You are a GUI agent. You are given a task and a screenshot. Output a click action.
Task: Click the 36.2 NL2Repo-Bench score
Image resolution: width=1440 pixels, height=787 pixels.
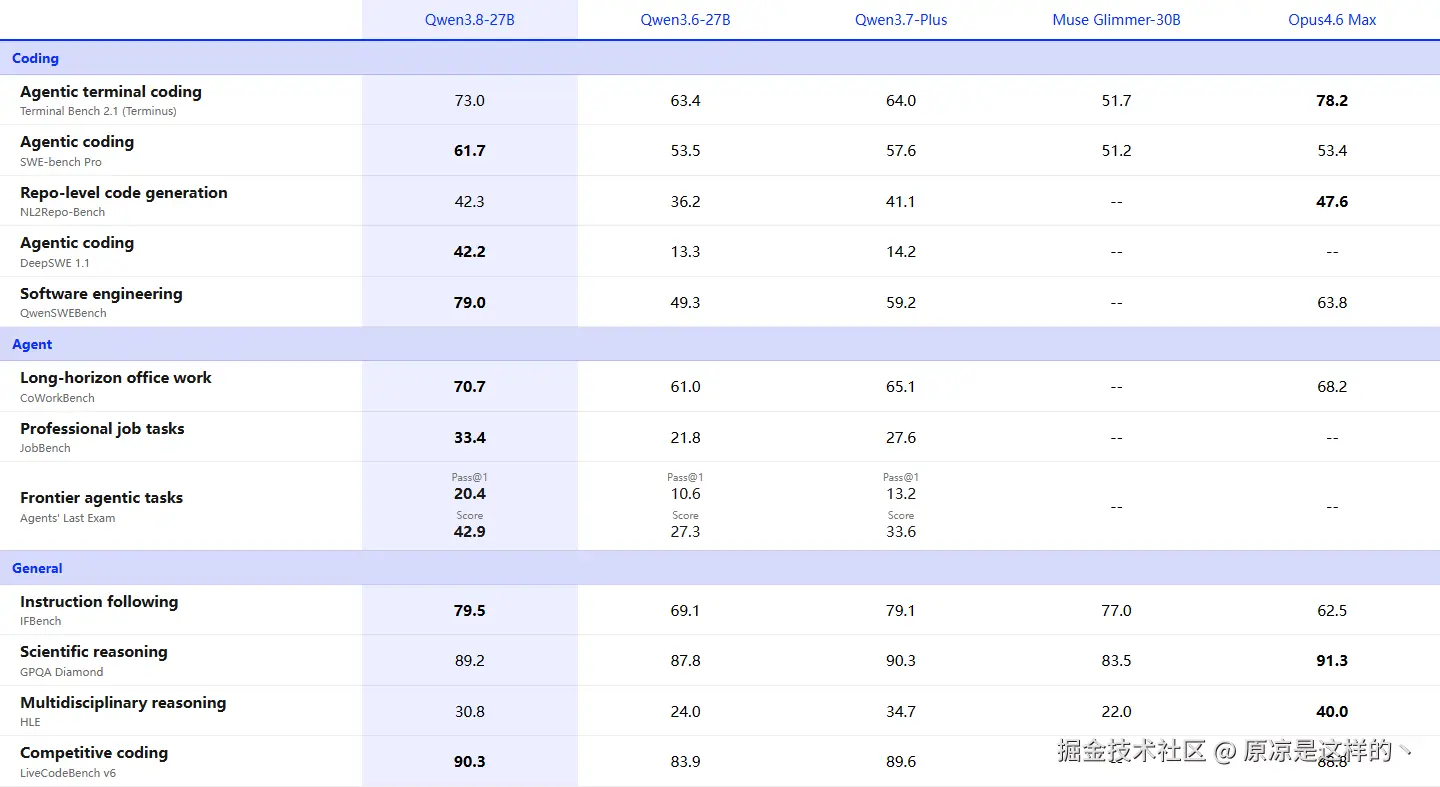(686, 202)
